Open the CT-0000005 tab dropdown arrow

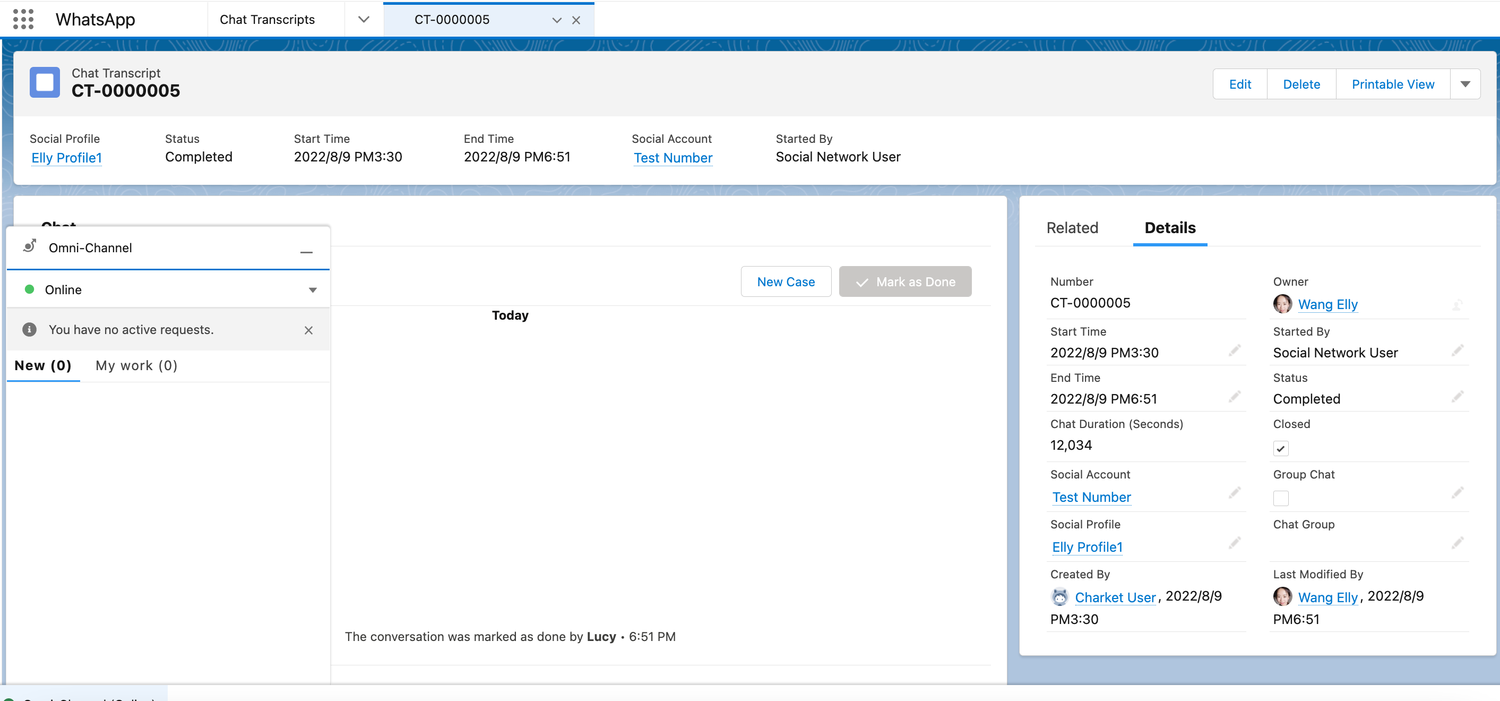tap(557, 20)
